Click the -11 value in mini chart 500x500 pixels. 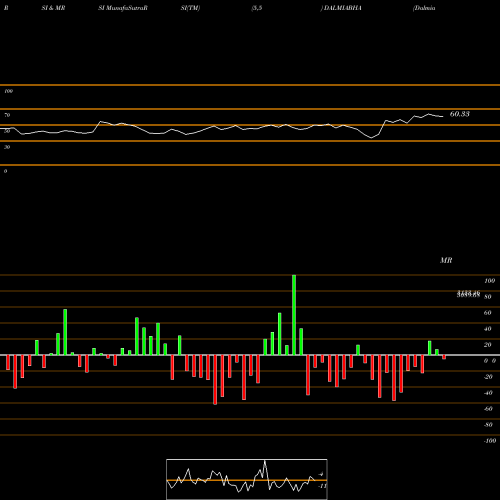click(322, 486)
